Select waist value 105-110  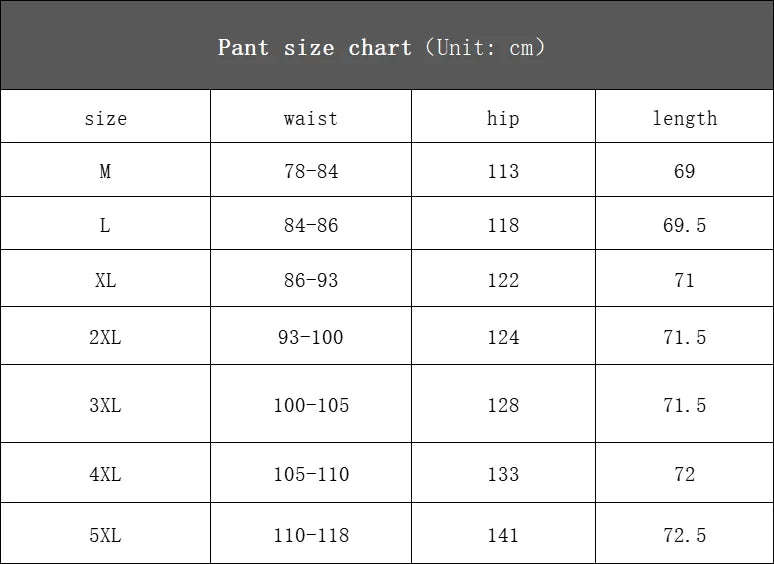[311, 474]
